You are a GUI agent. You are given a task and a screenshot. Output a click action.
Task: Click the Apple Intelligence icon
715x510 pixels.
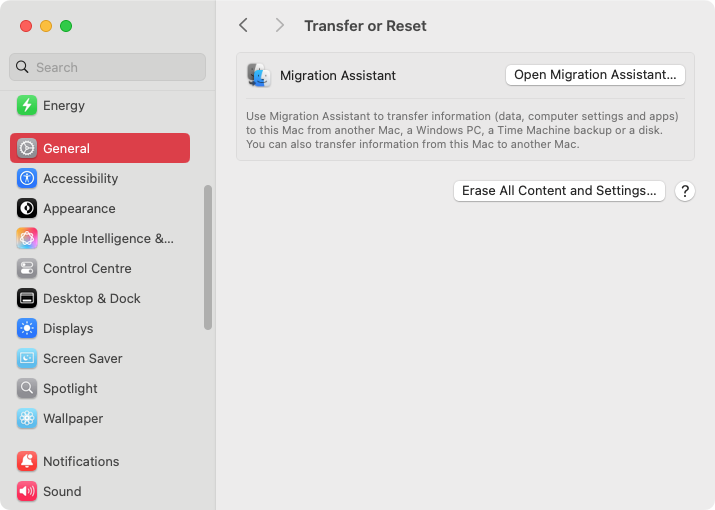27,239
